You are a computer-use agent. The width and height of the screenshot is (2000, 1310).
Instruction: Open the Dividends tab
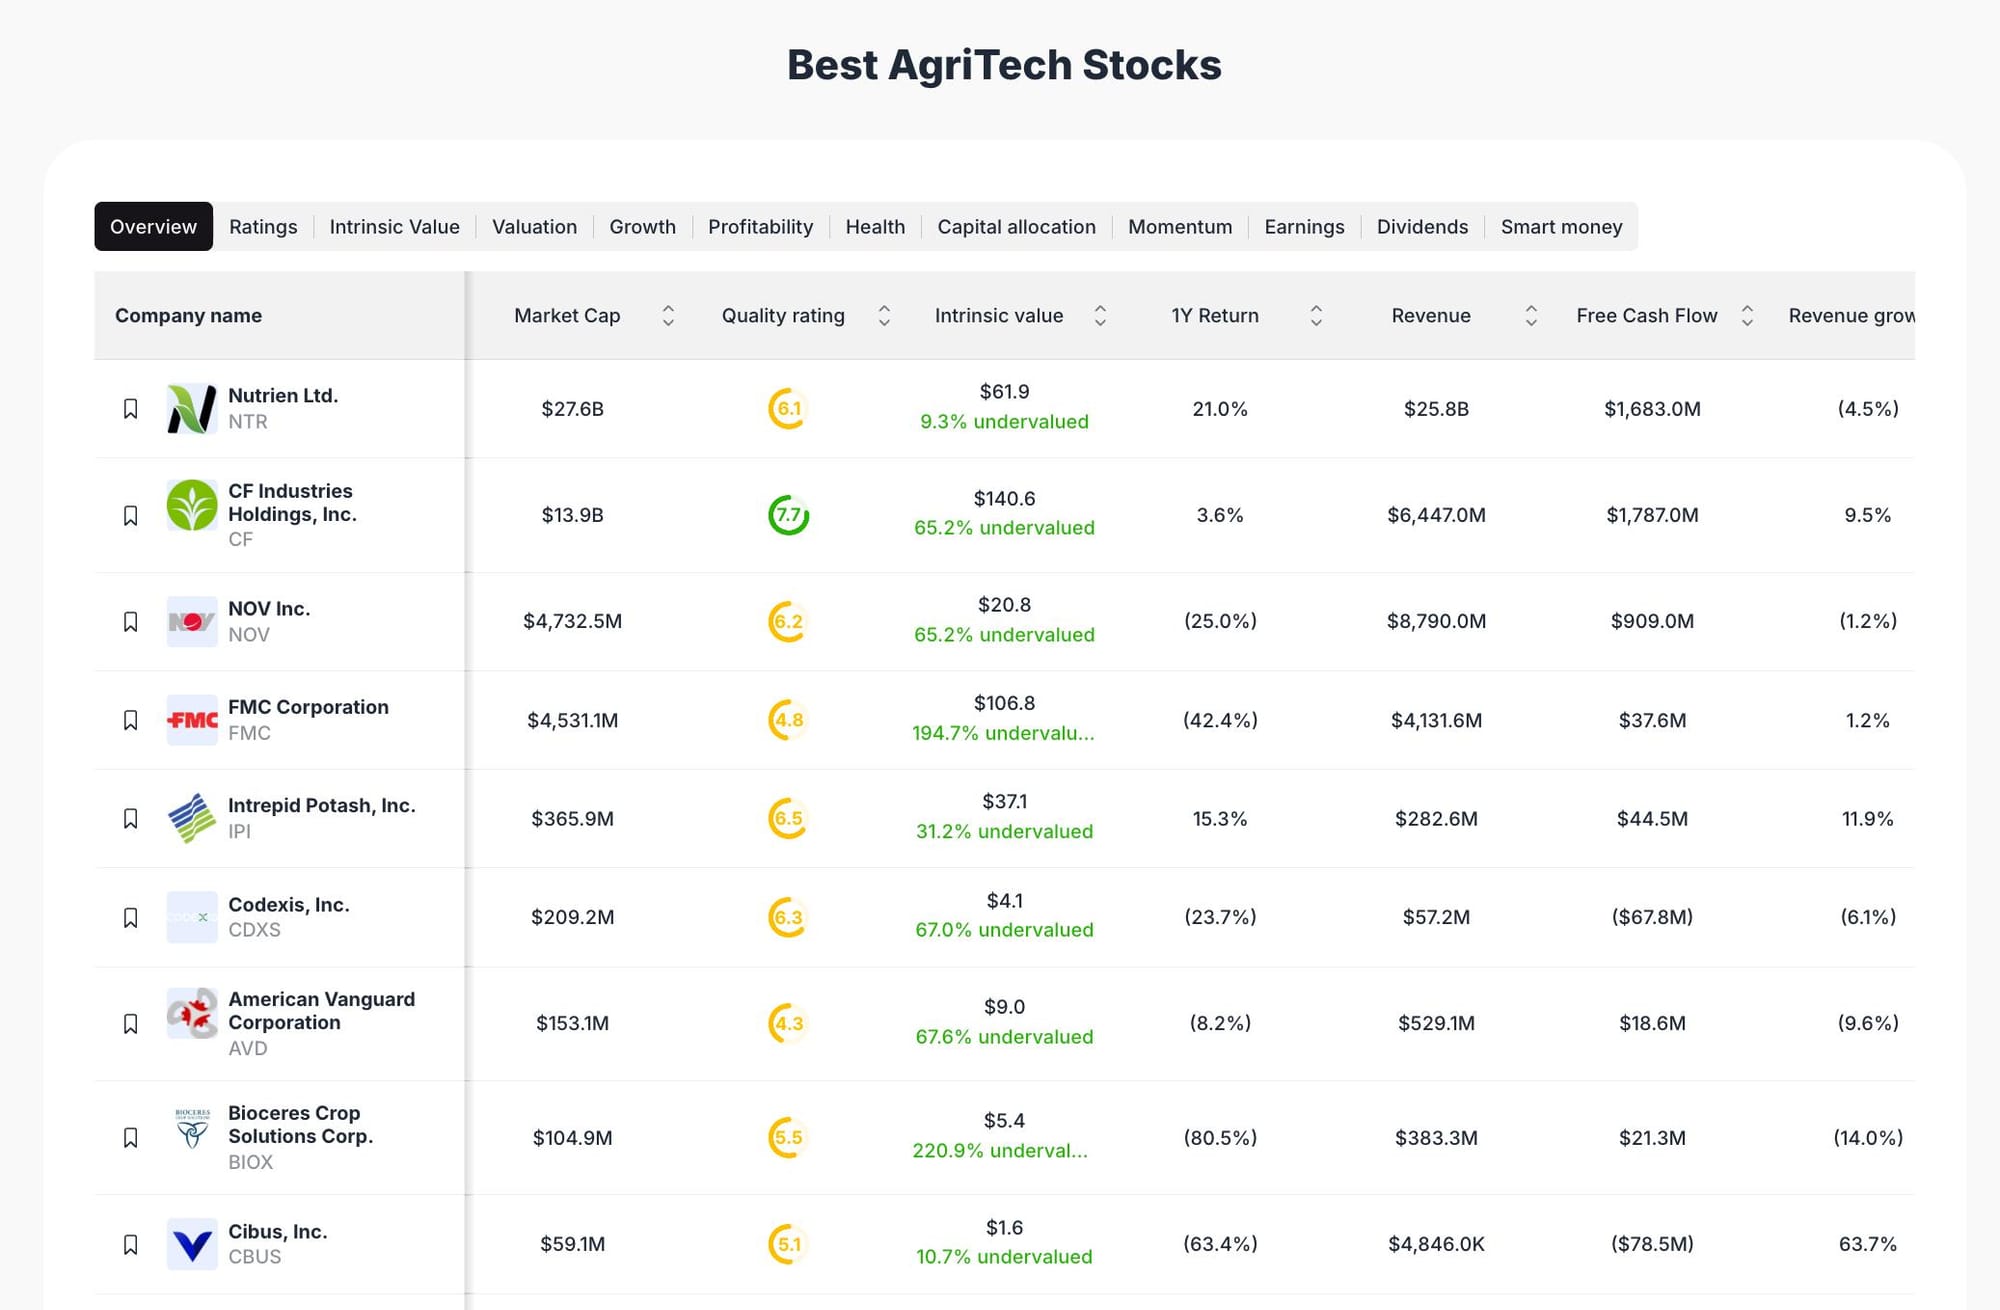1422,227
